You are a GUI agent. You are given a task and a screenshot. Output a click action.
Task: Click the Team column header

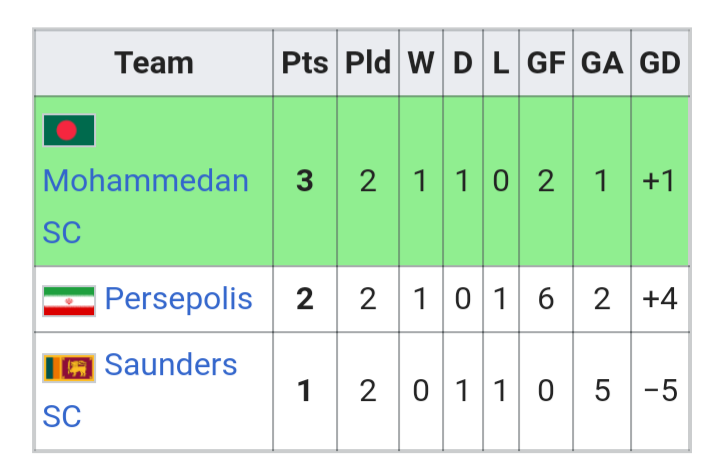(x=154, y=63)
